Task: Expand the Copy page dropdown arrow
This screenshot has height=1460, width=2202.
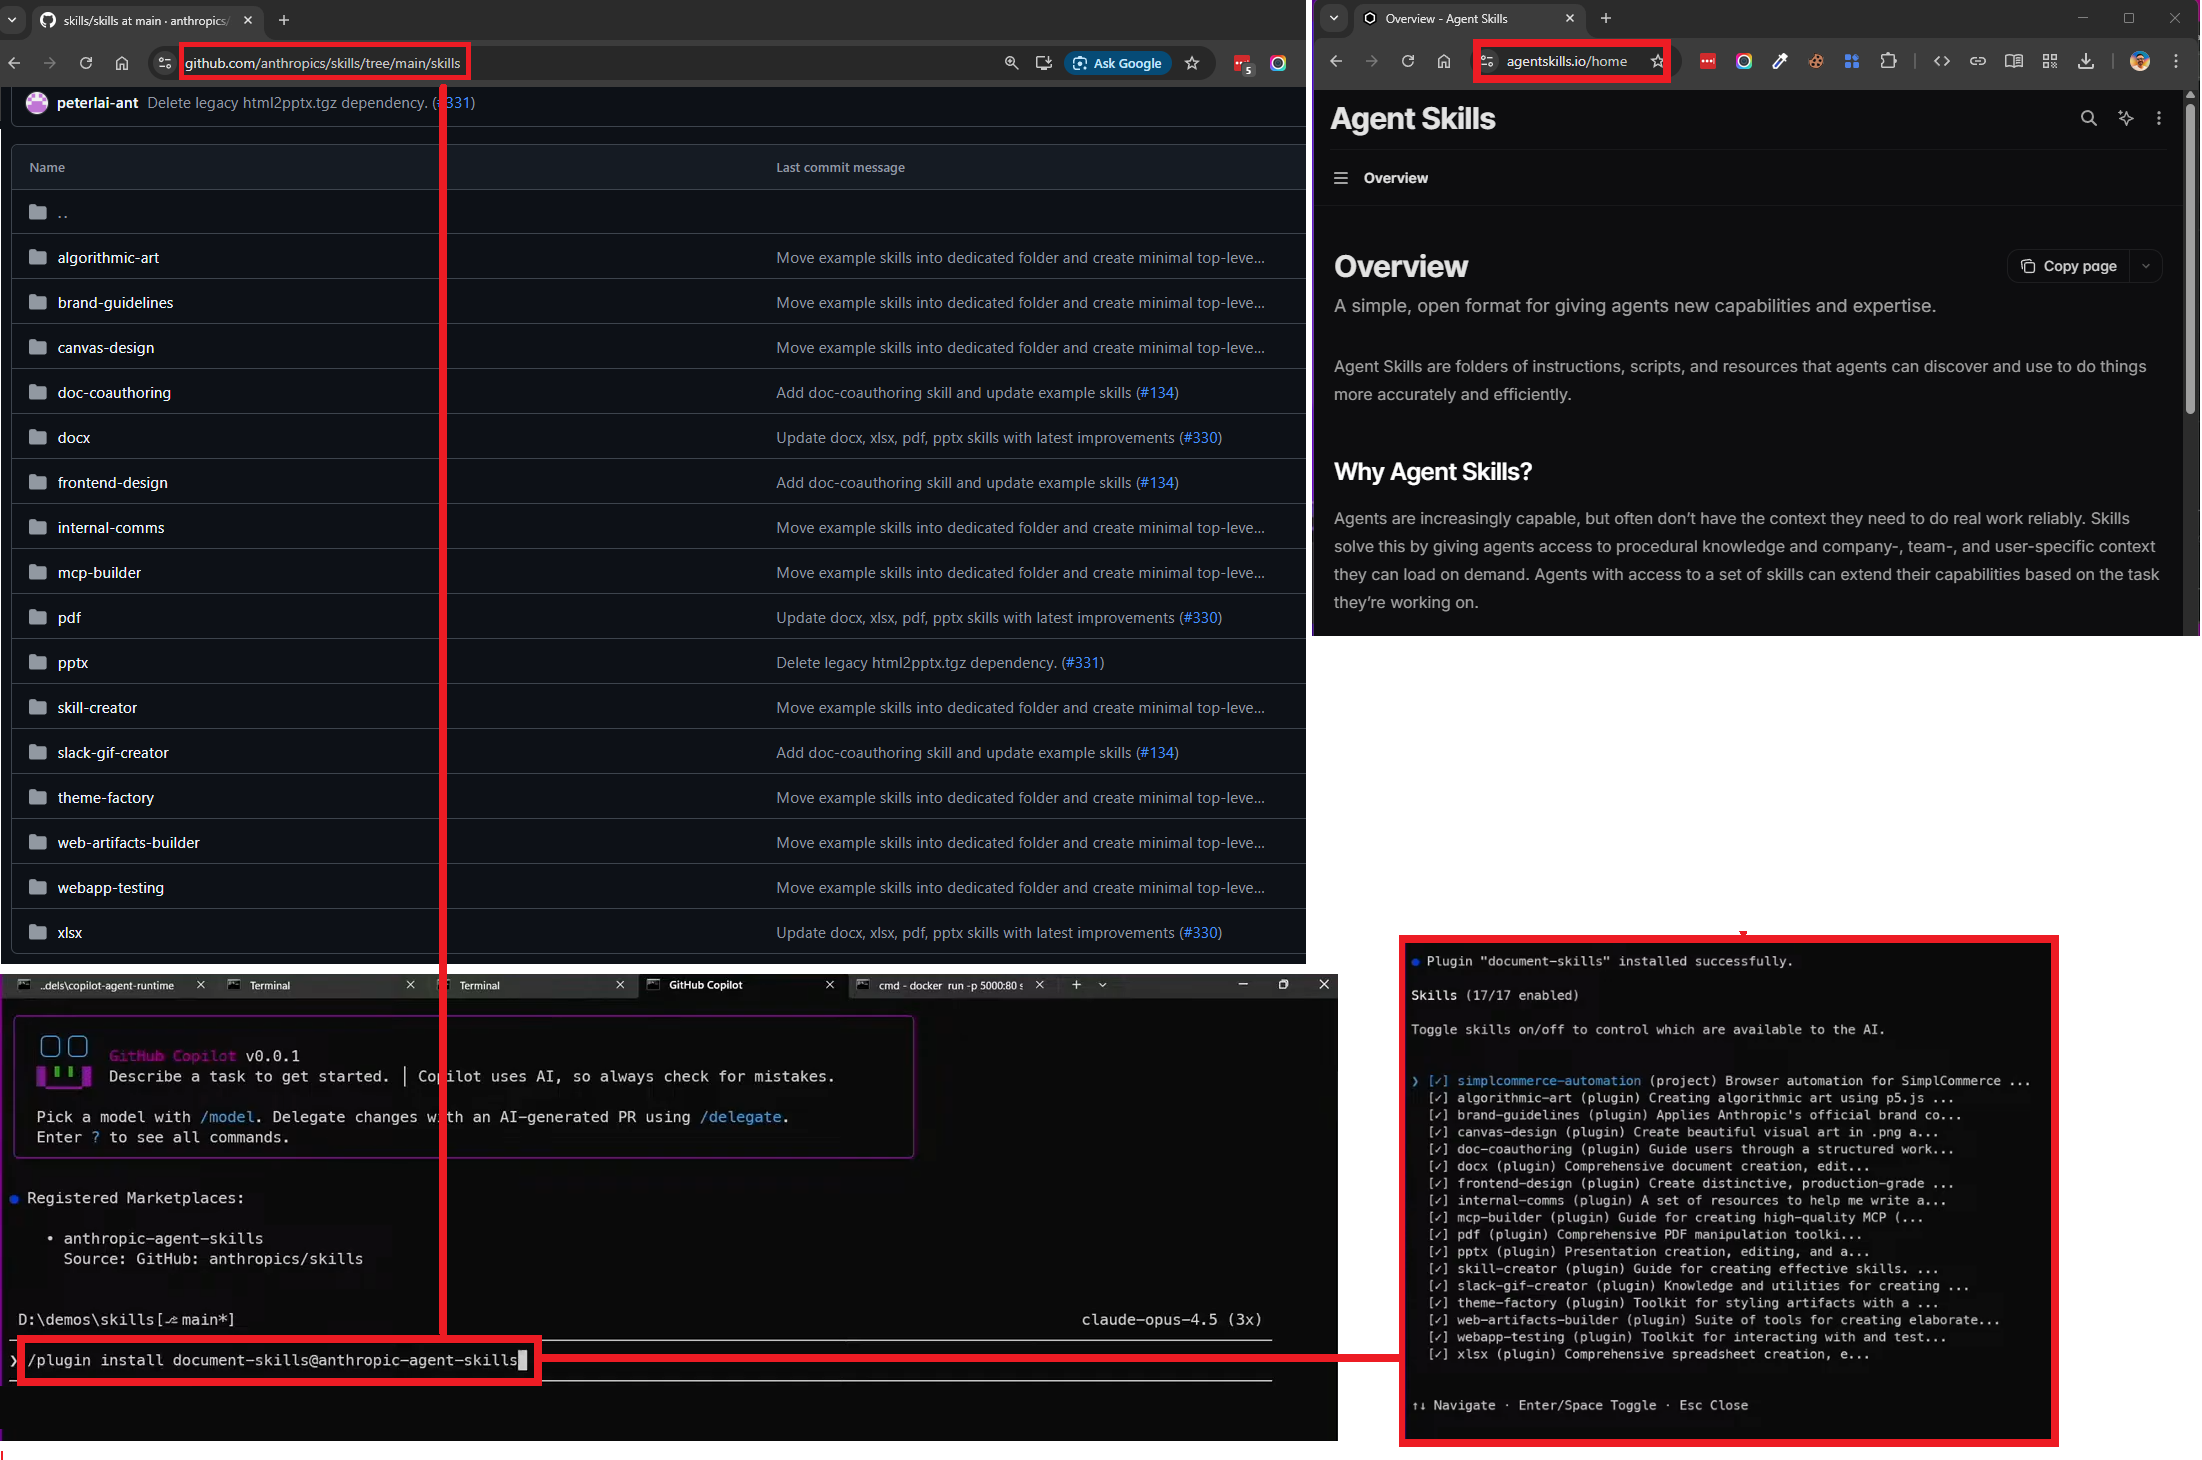Action: tap(2145, 266)
